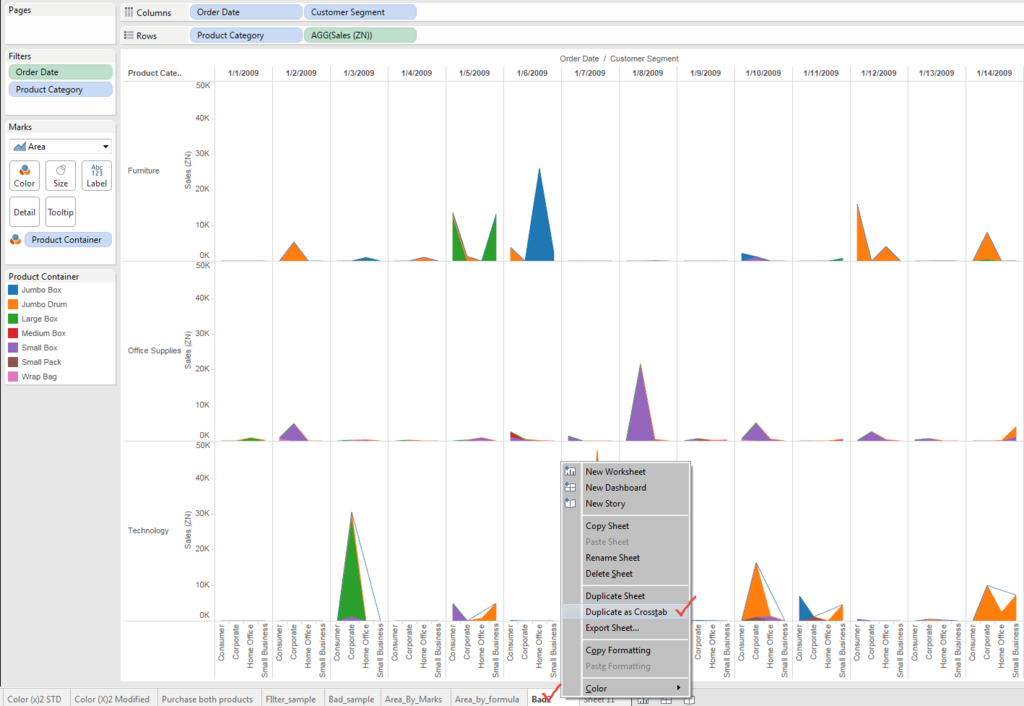
Task: Click the Size button on Marks card
Action: 60,176
